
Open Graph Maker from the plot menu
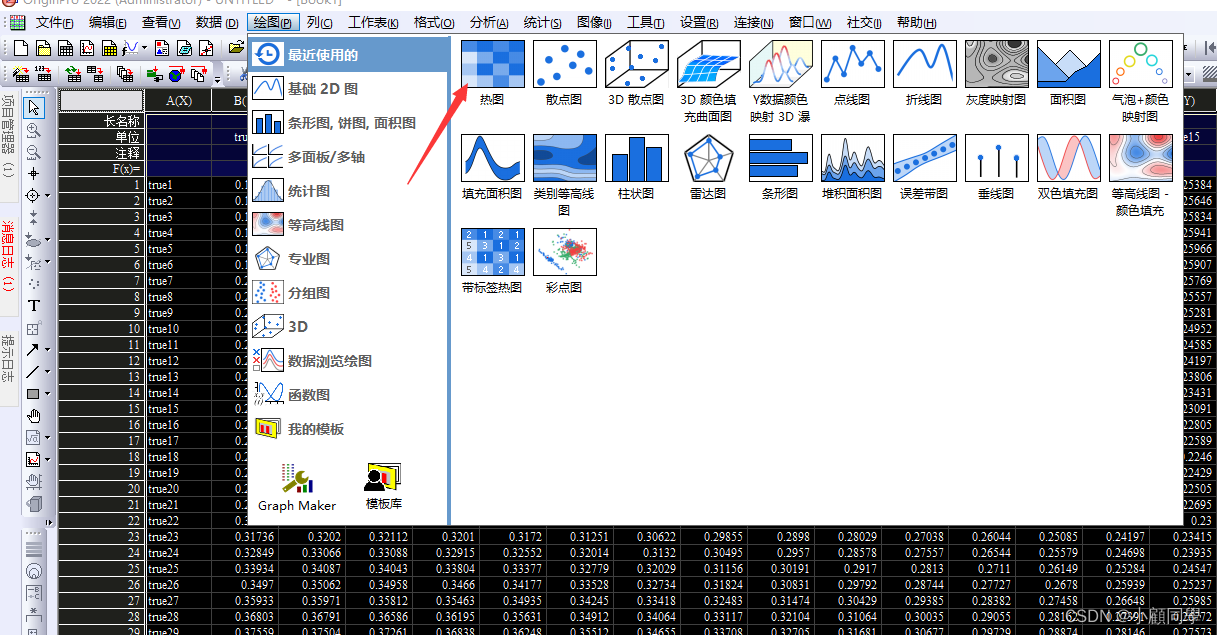coord(297,487)
